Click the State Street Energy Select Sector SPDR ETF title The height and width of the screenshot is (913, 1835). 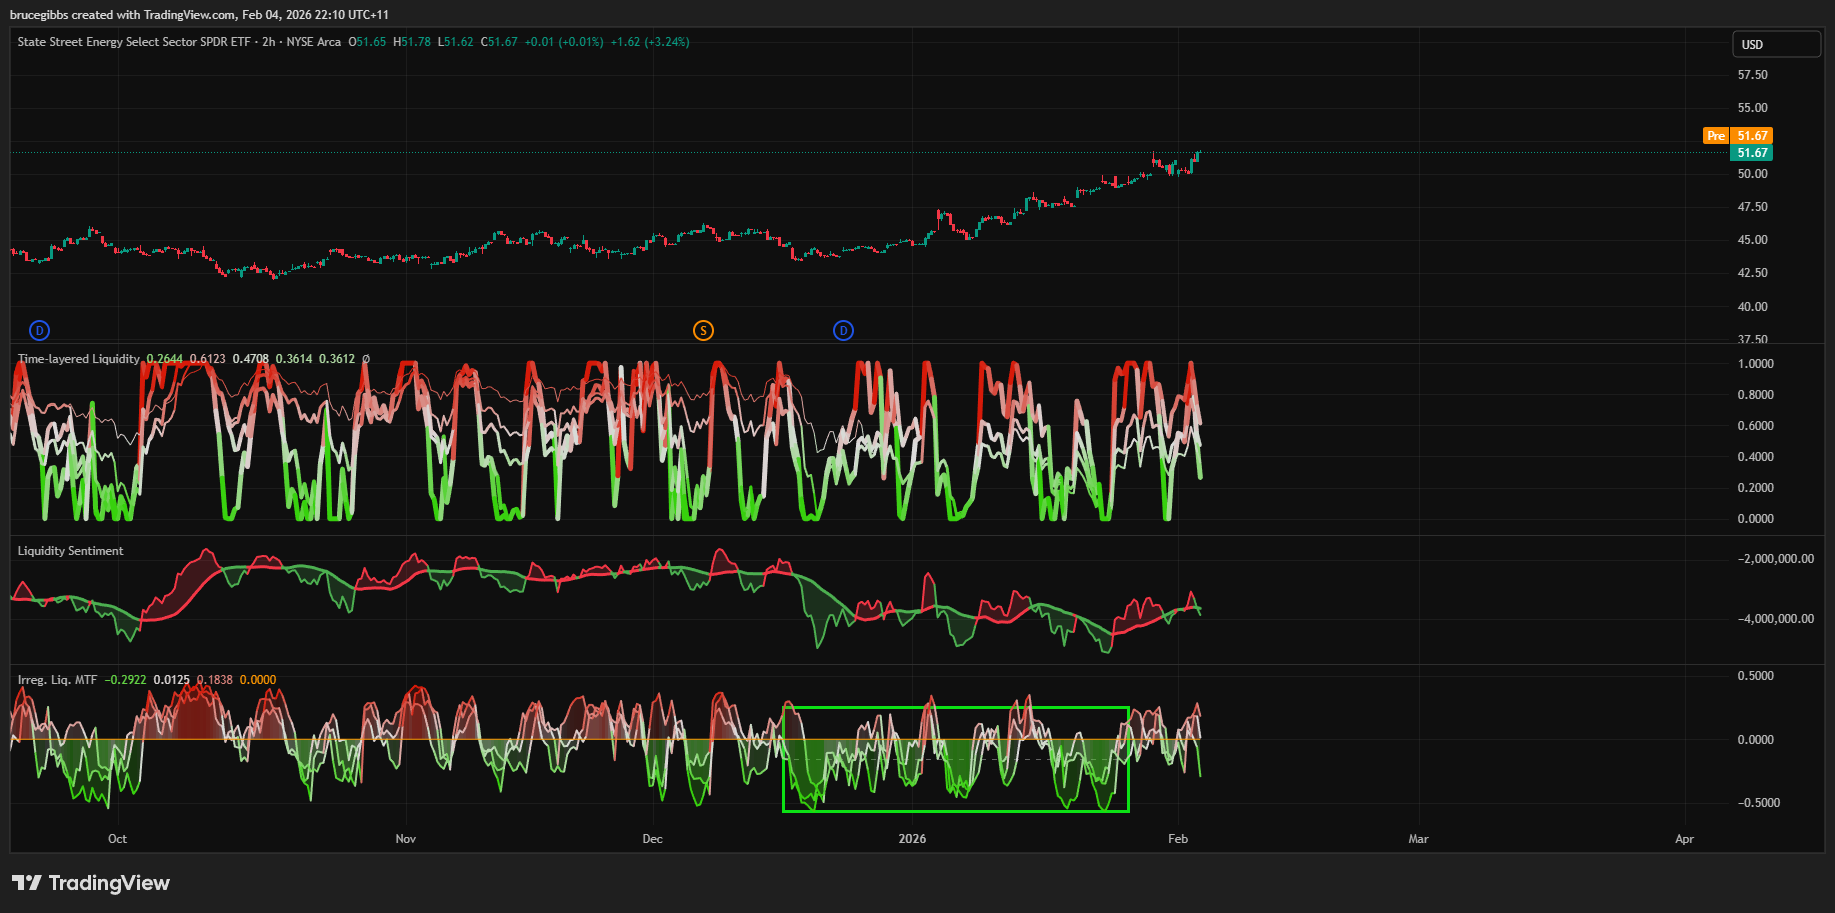133,42
